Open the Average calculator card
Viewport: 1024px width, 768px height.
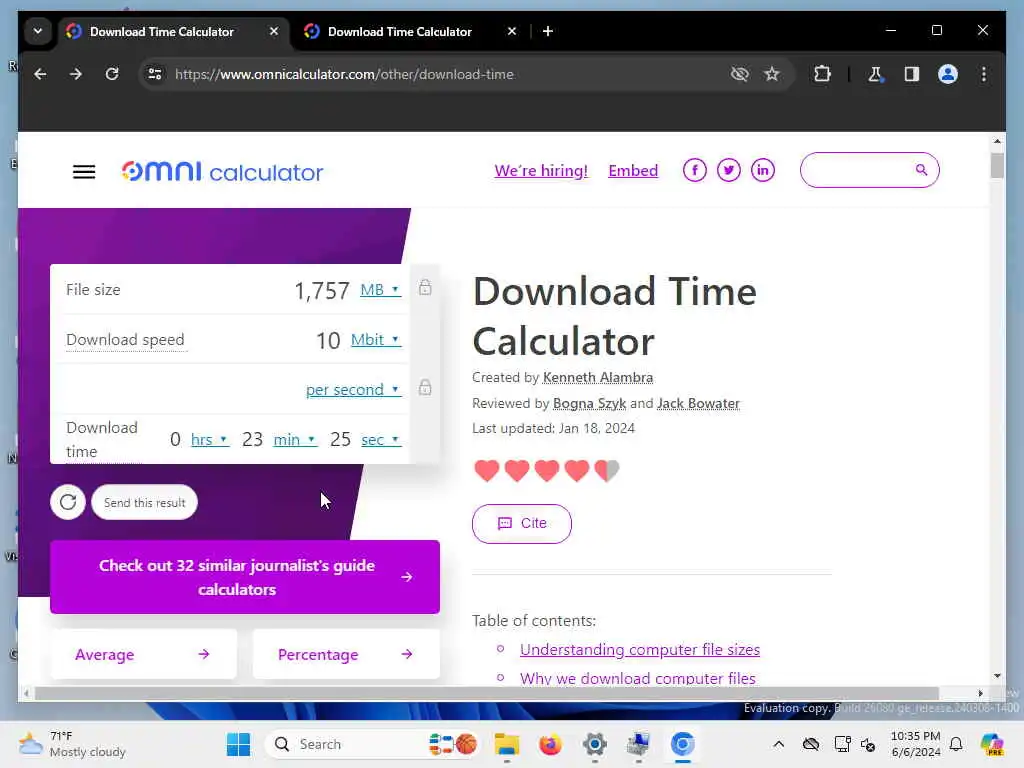pyautogui.click(x=144, y=654)
